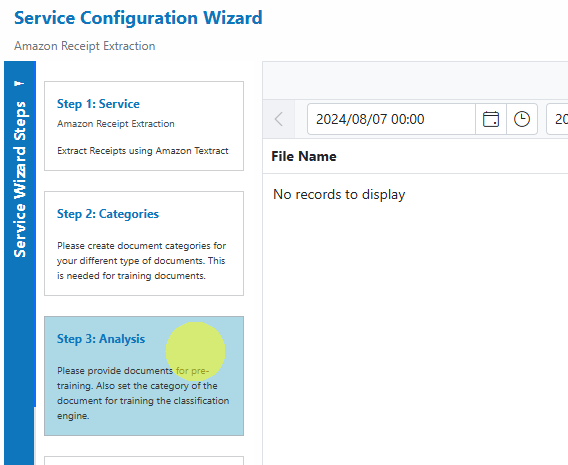This screenshot has width=568, height=465.
Task: Go back with the left chevron arrow
Action: [x=279, y=119]
